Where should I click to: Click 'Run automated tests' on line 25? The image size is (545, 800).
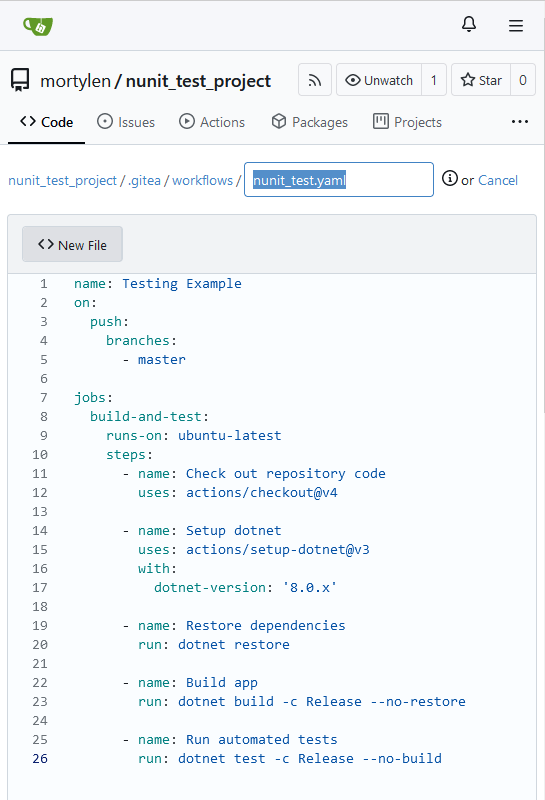[x=262, y=740]
